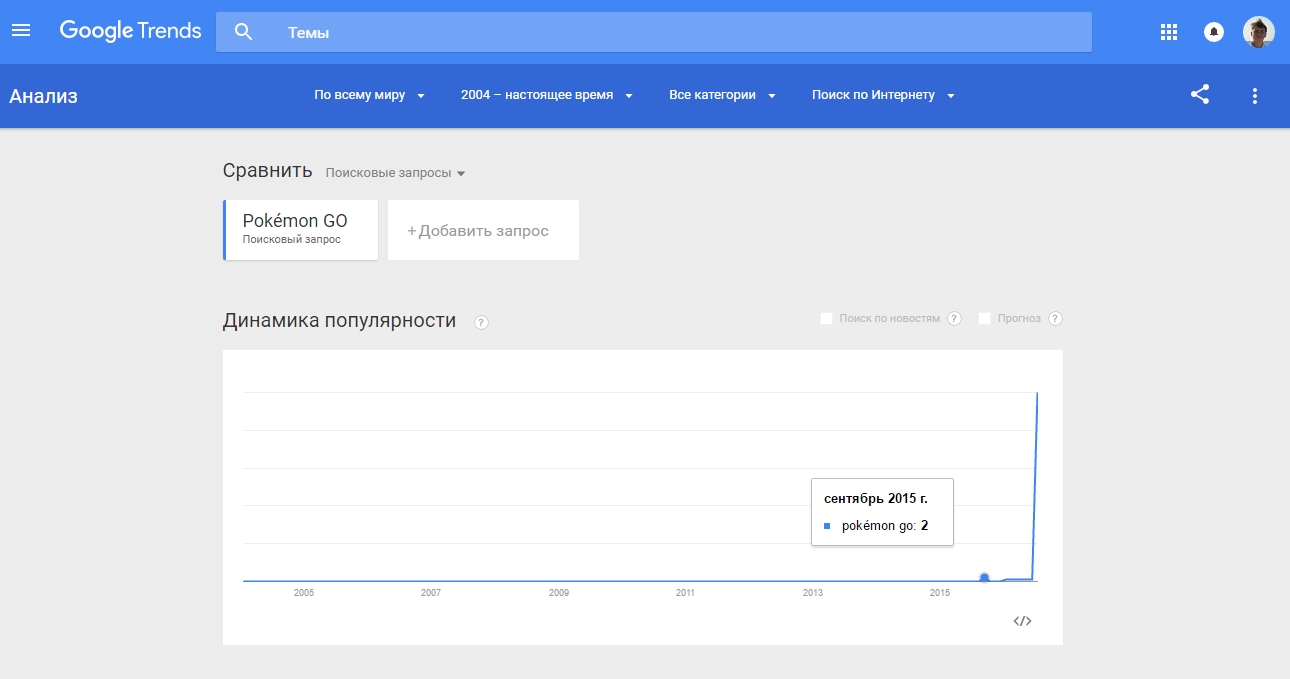The height and width of the screenshot is (679, 1290).
Task: Click +Добавить запрос to add a term
Action: (483, 230)
